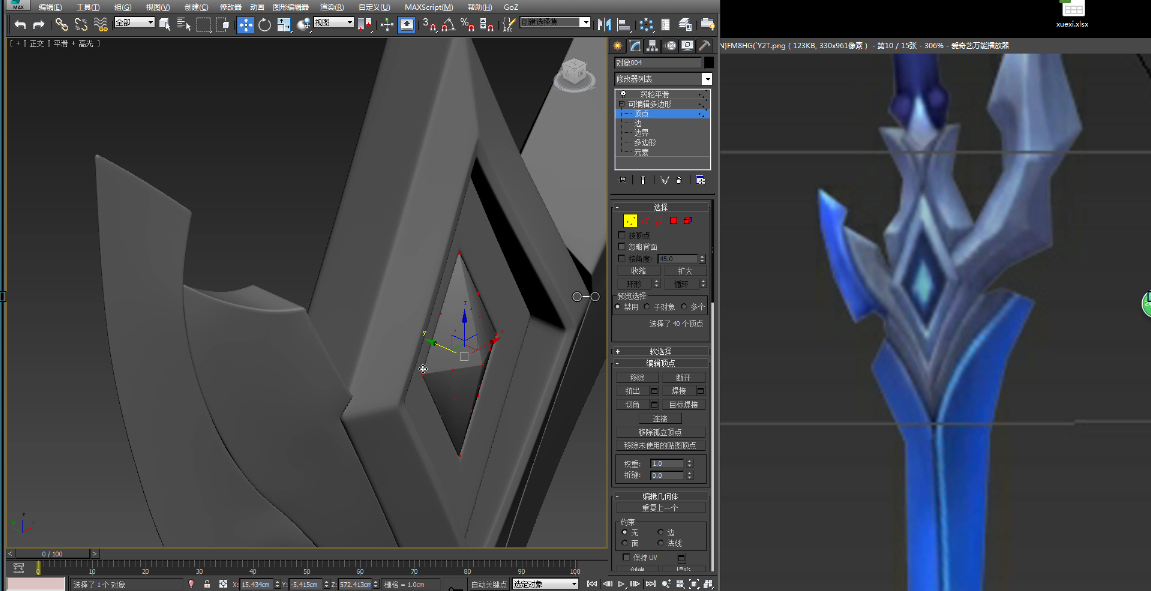Screen dimensions: 1151x591
Task: Select the 法线 constraint radio button
Action: coord(661,543)
